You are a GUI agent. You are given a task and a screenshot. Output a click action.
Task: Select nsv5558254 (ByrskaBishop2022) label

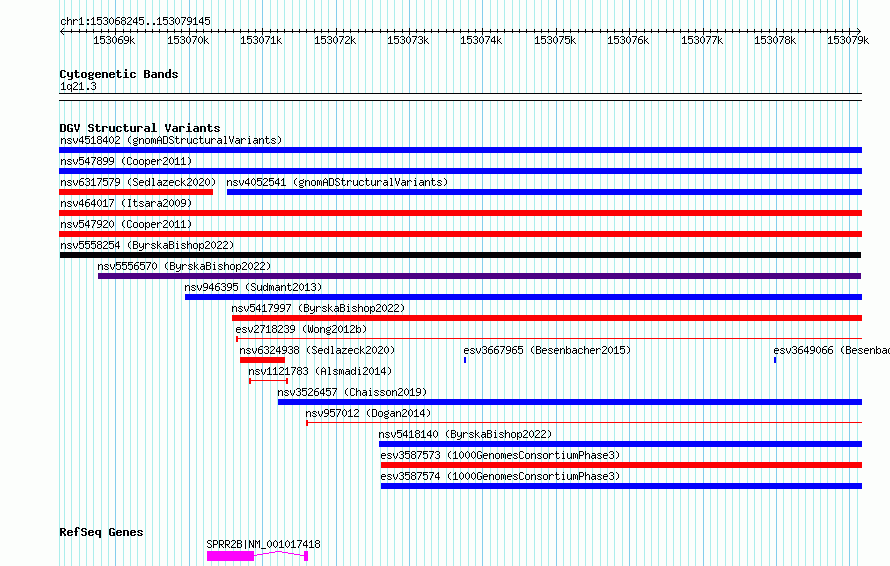pos(147,245)
